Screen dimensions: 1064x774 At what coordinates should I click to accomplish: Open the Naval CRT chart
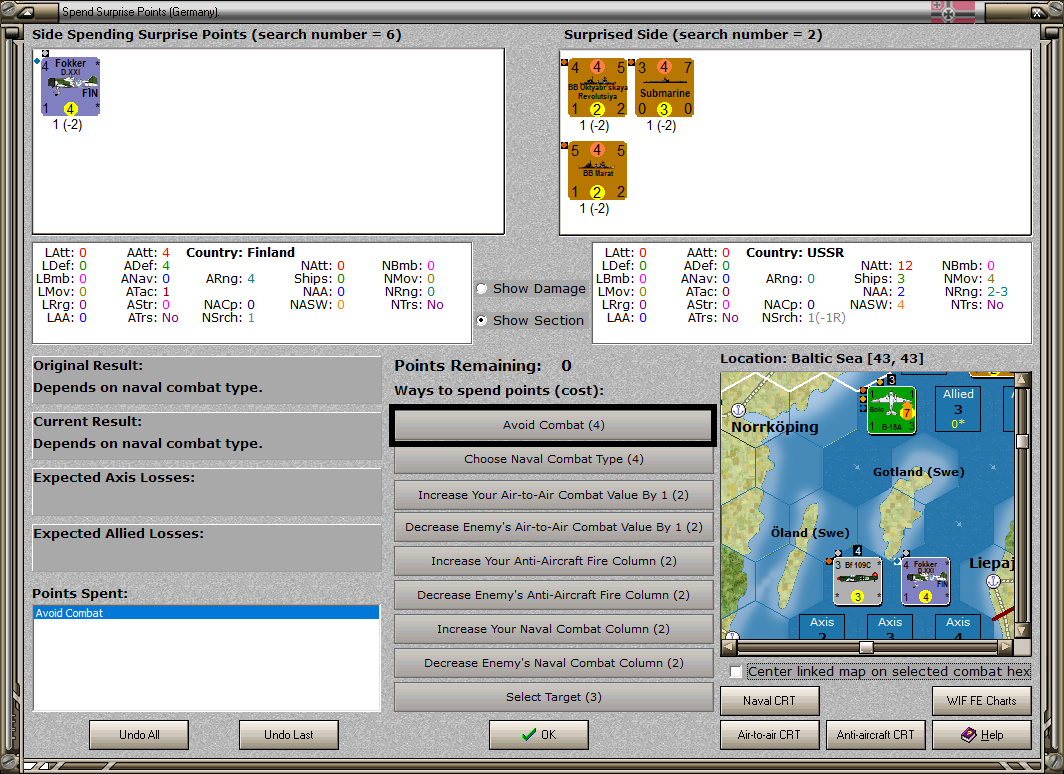tap(770, 701)
